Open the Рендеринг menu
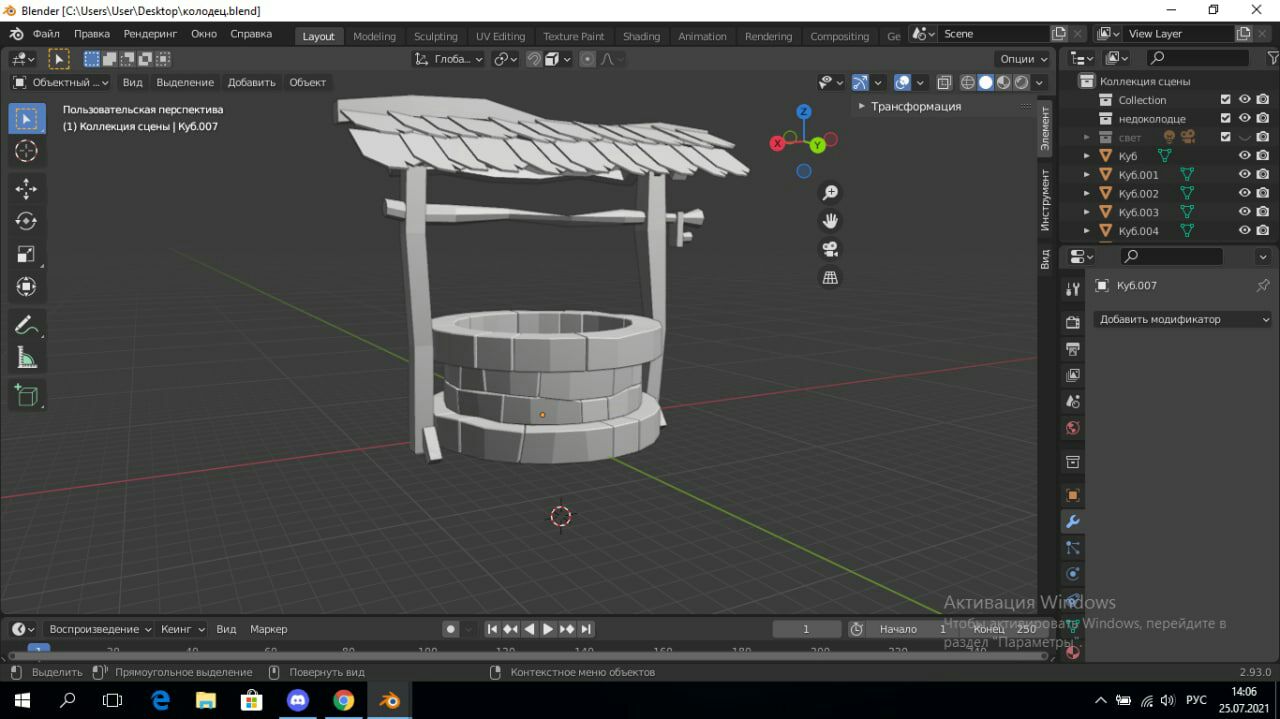The height and width of the screenshot is (719, 1280). pyautogui.click(x=150, y=34)
